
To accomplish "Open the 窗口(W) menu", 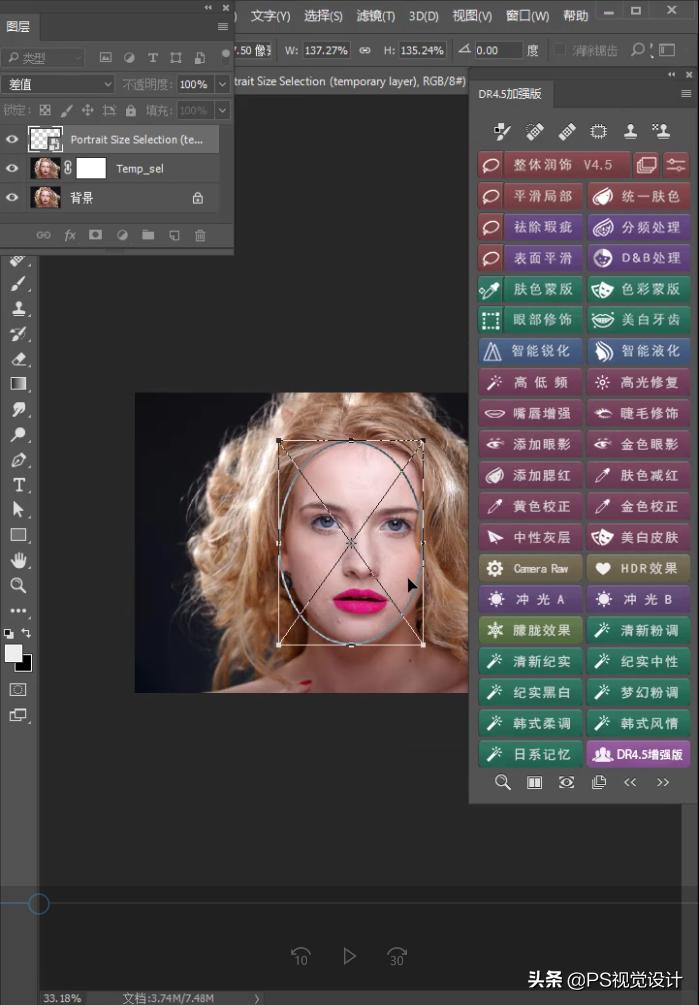I will pos(527,16).
